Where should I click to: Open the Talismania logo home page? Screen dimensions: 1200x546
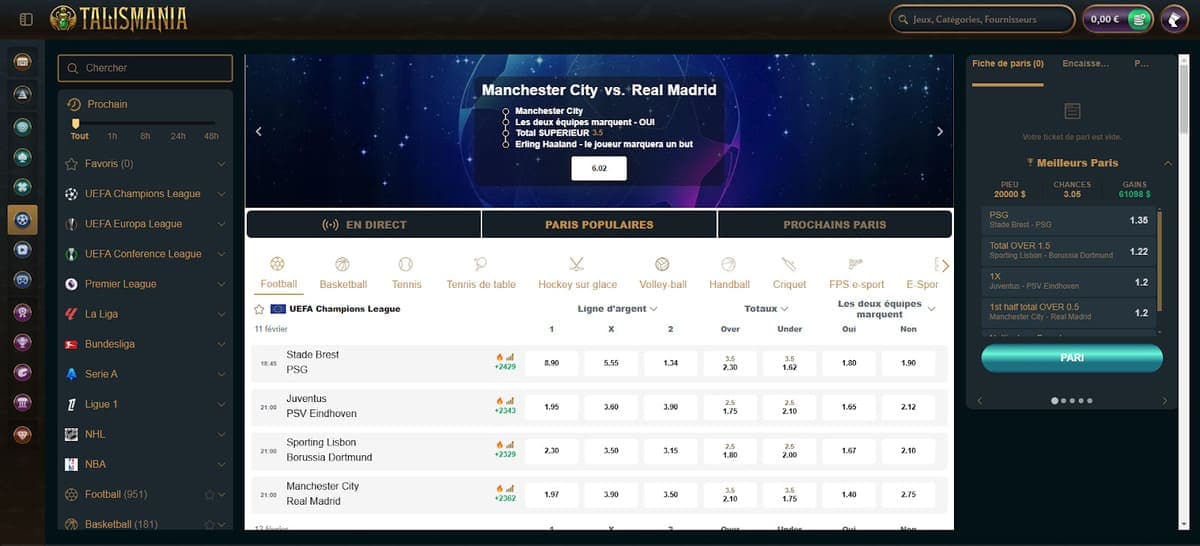point(119,18)
